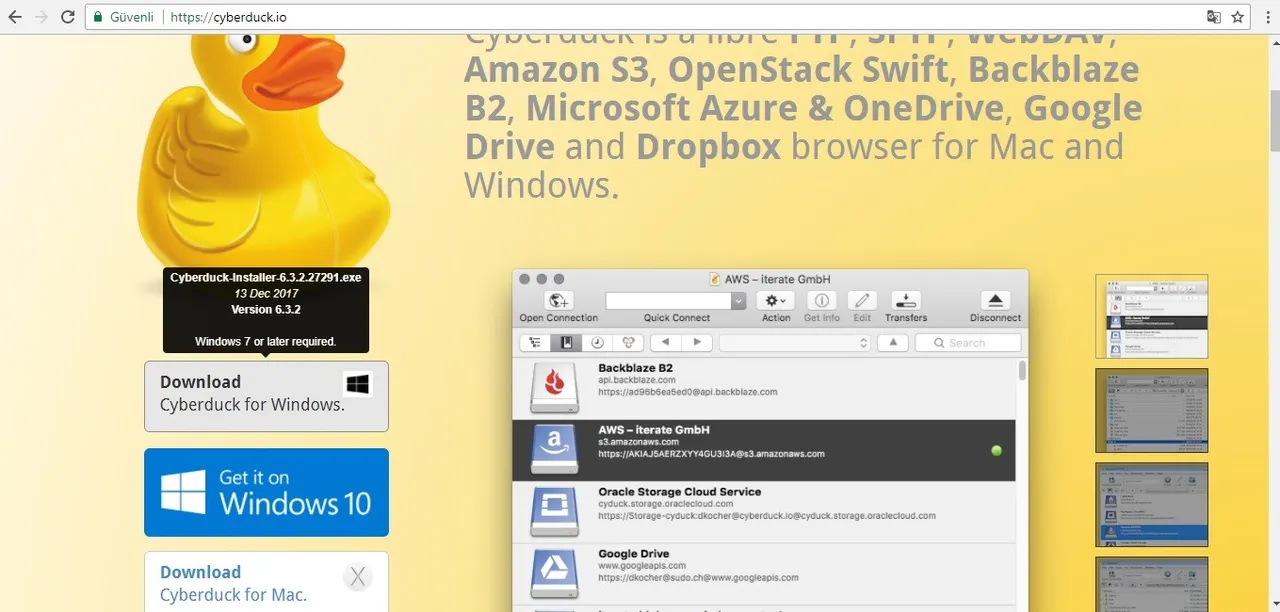Click the green Güvenli secure lock indicator
Image resolution: width=1280 pixels, height=612 pixels.
(125, 17)
